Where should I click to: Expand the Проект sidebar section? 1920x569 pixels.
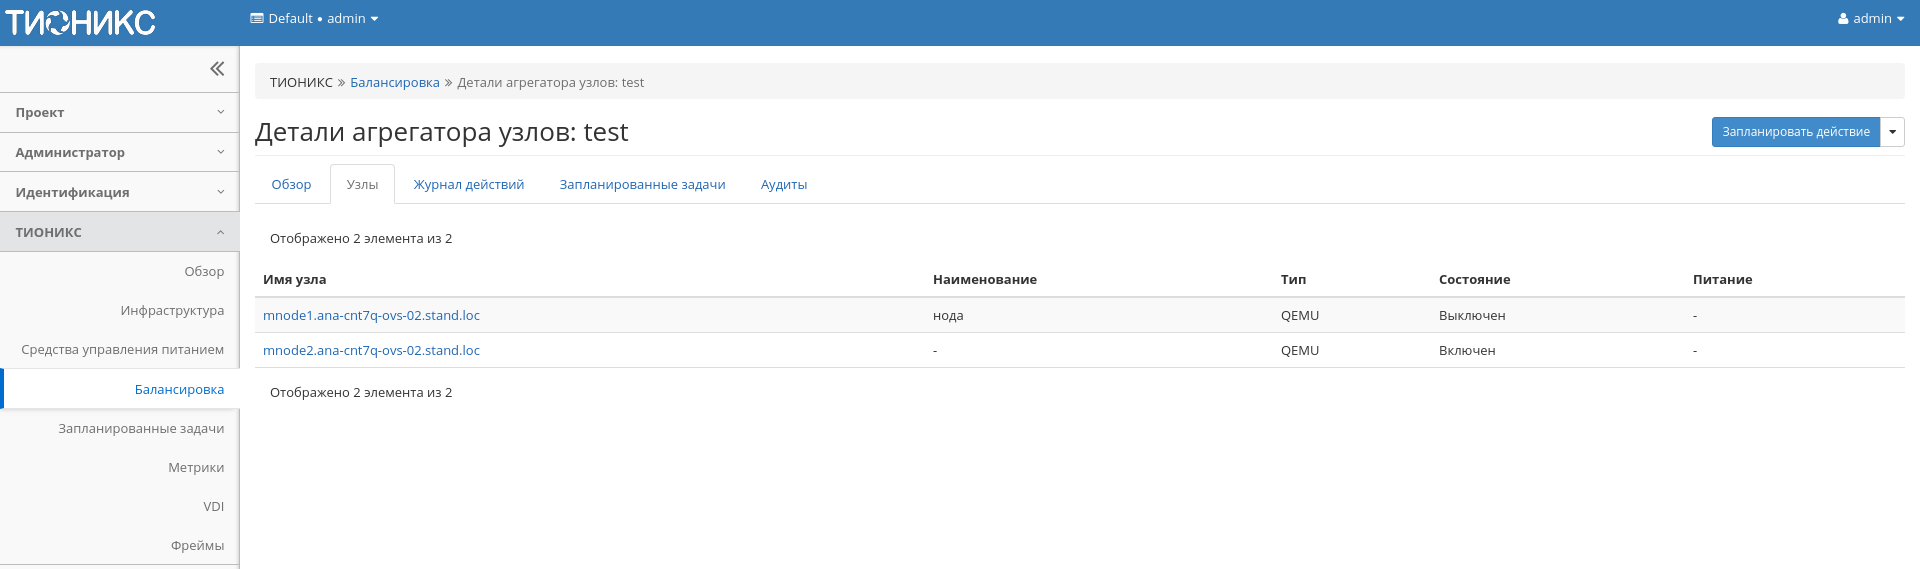(x=119, y=113)
